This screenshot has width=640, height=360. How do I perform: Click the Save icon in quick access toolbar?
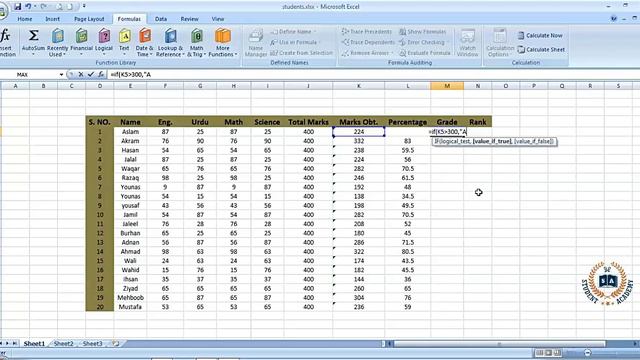tap(18, 7)
